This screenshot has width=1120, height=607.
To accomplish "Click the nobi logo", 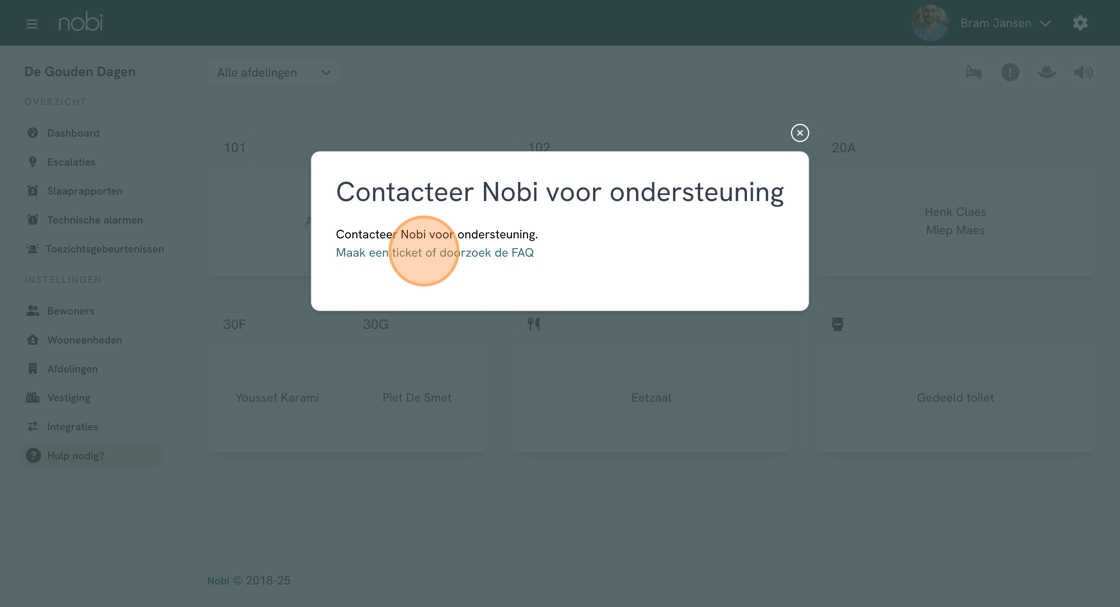I will (80, 22).
